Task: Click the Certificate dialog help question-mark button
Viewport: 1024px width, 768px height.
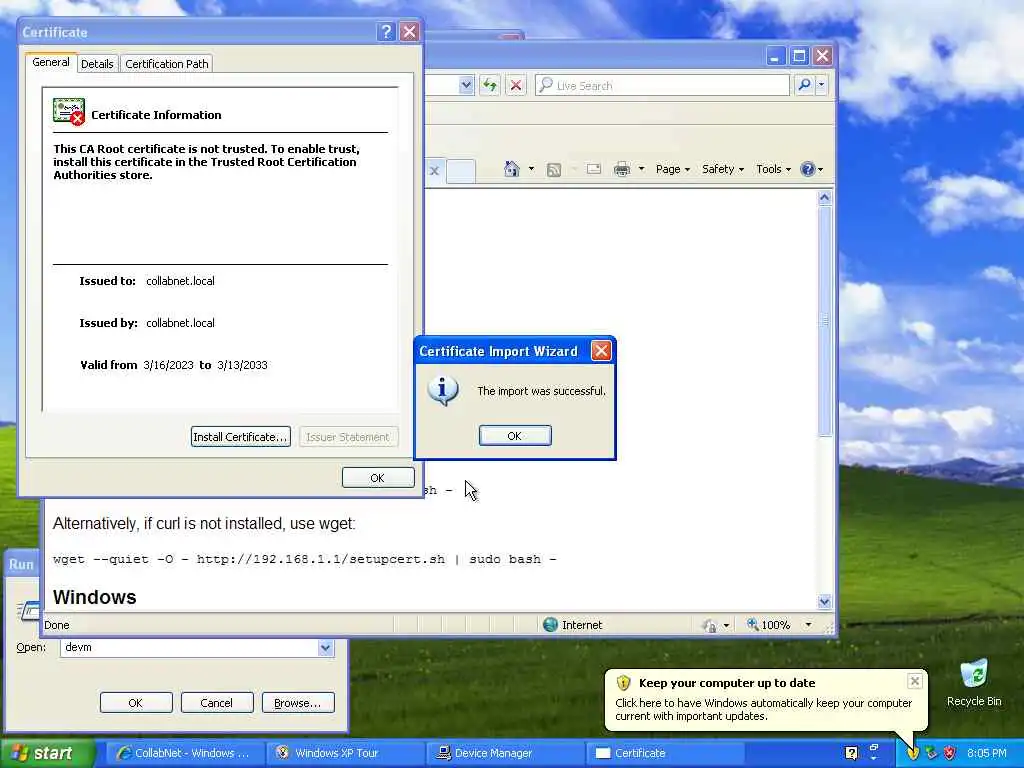Action: coord(386,31)
